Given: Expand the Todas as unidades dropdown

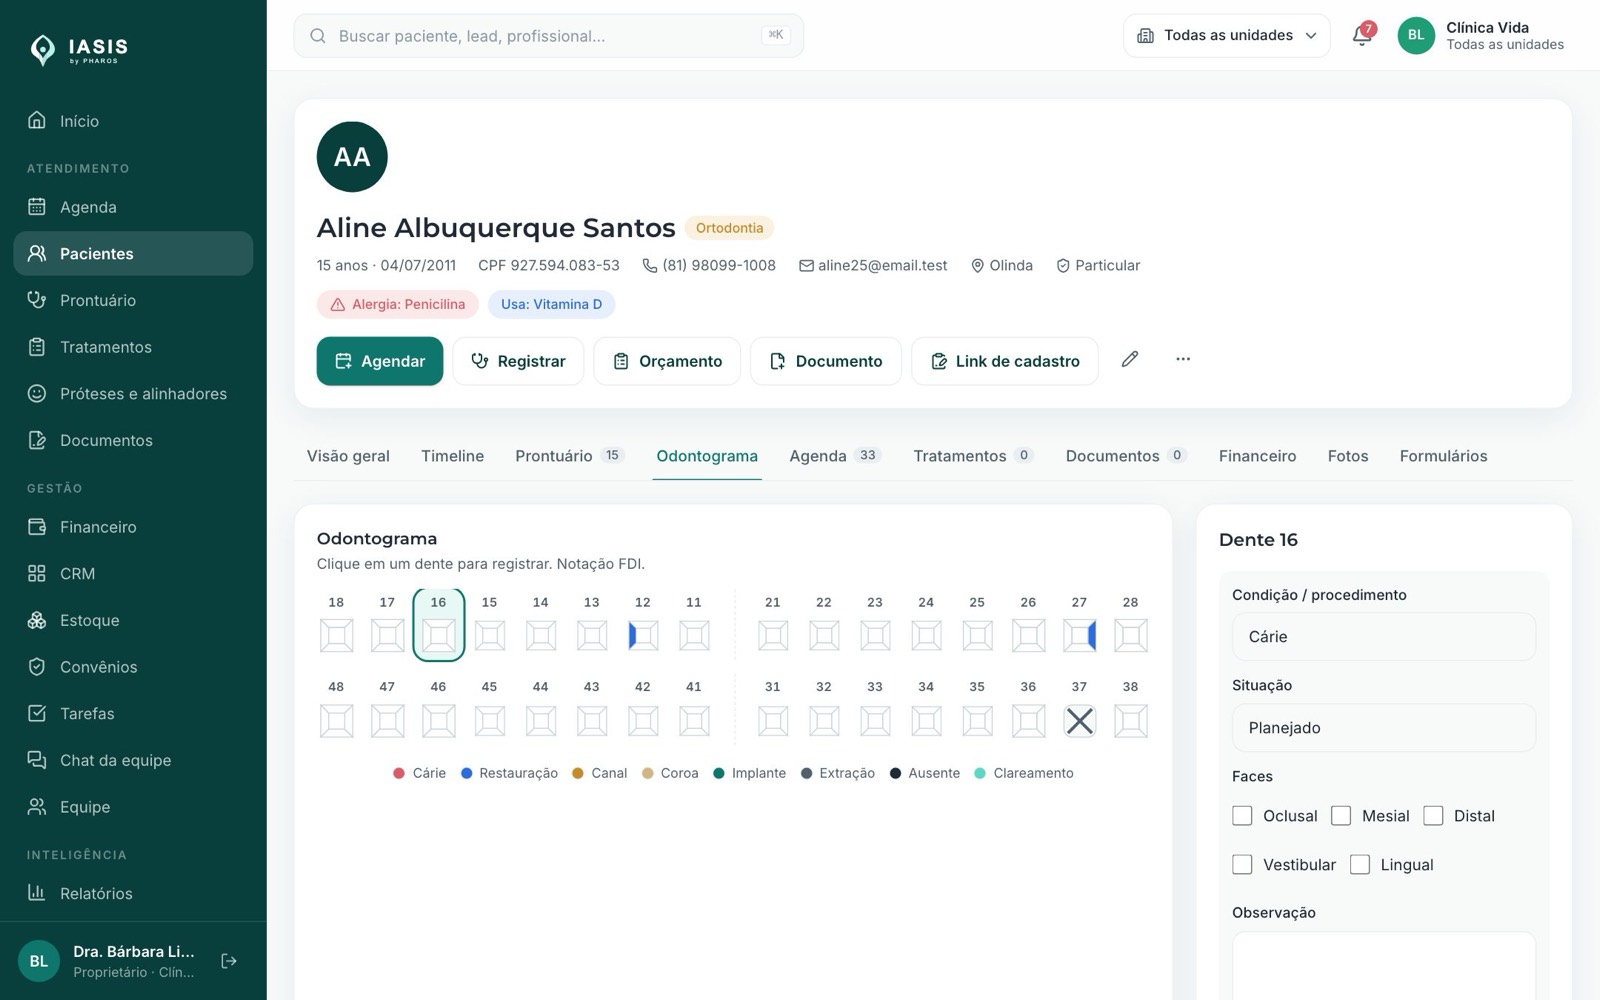Looking at the screenshot, I should click(x=1227, y=35).
